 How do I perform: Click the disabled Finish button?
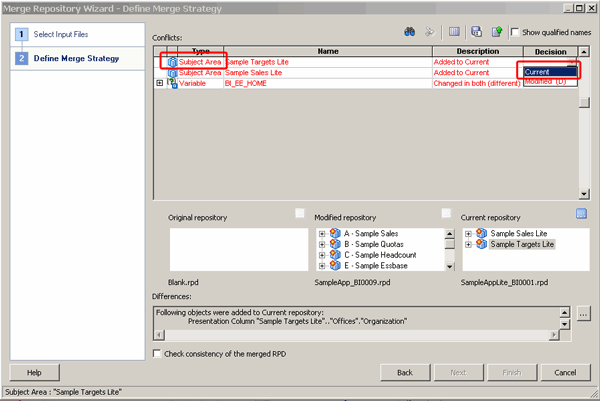(512, 373)
